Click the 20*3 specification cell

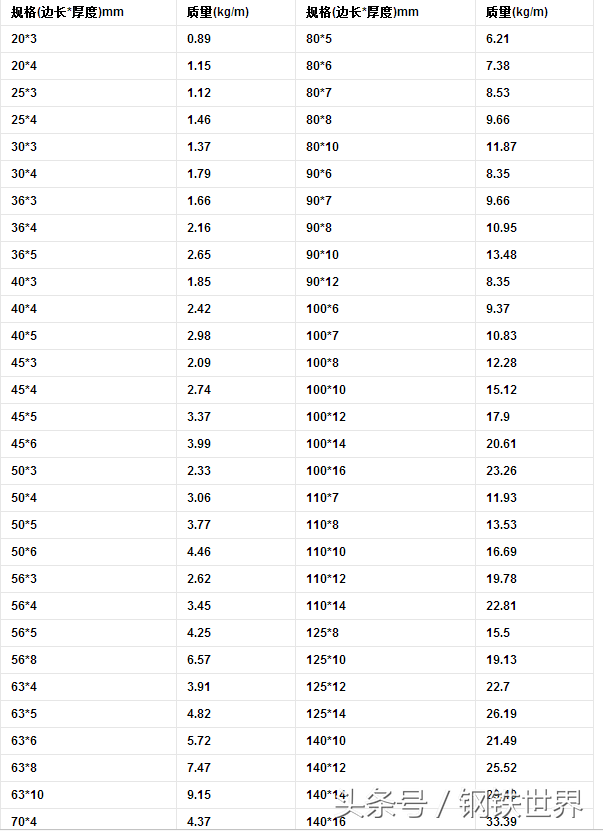[24, 39]
